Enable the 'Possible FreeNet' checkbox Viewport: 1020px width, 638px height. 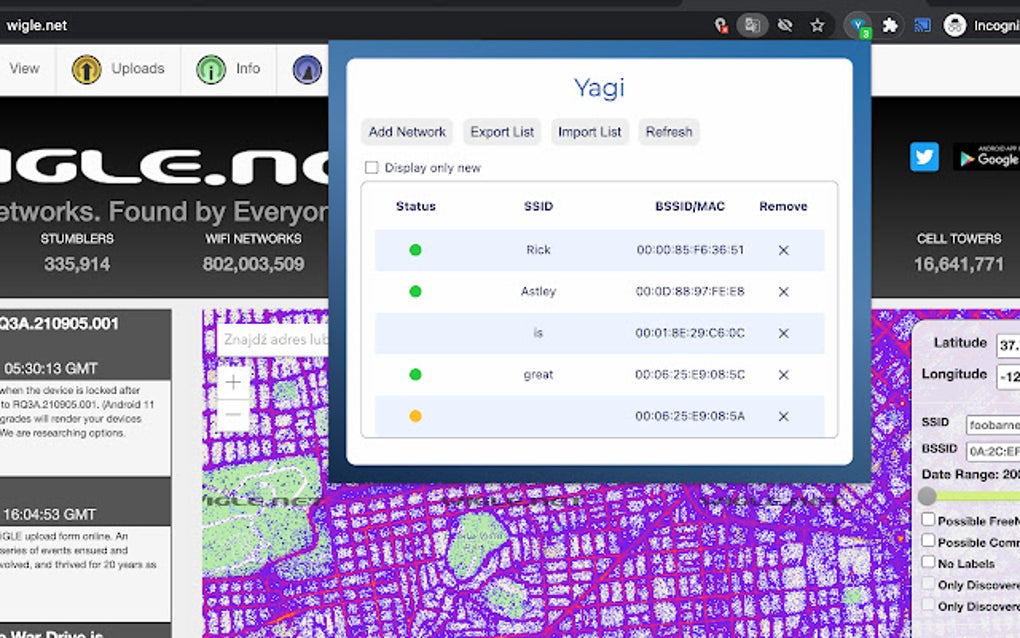[x=929, y=519]
